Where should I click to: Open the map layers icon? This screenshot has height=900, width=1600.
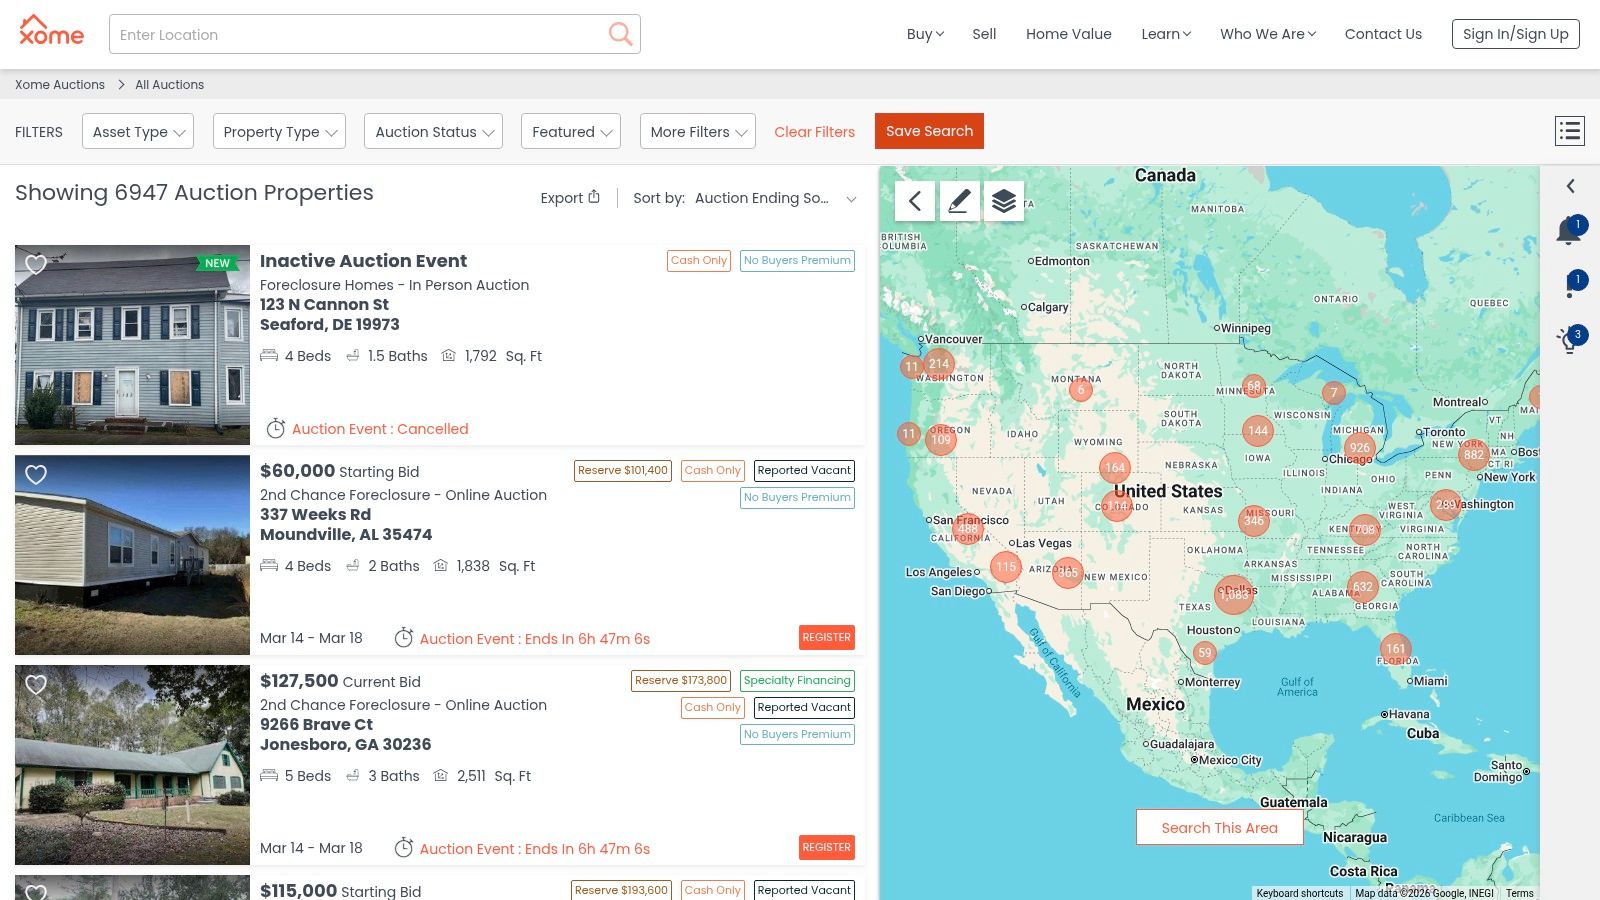click(1004, 201)
